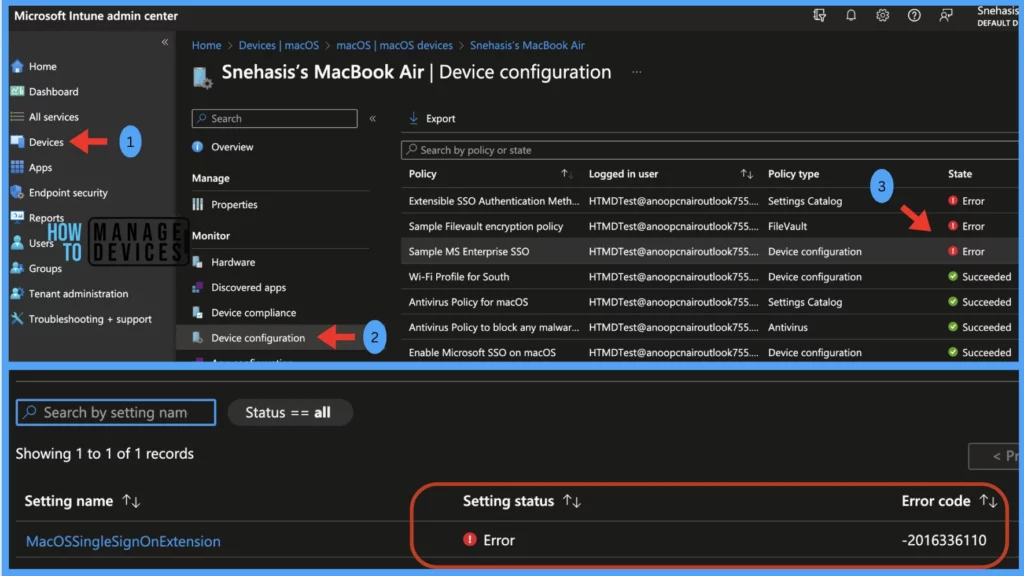The width and height of the screenshot is (1024, 576).
Task: Collapse the device menu panel
Action: pos(373,118)
